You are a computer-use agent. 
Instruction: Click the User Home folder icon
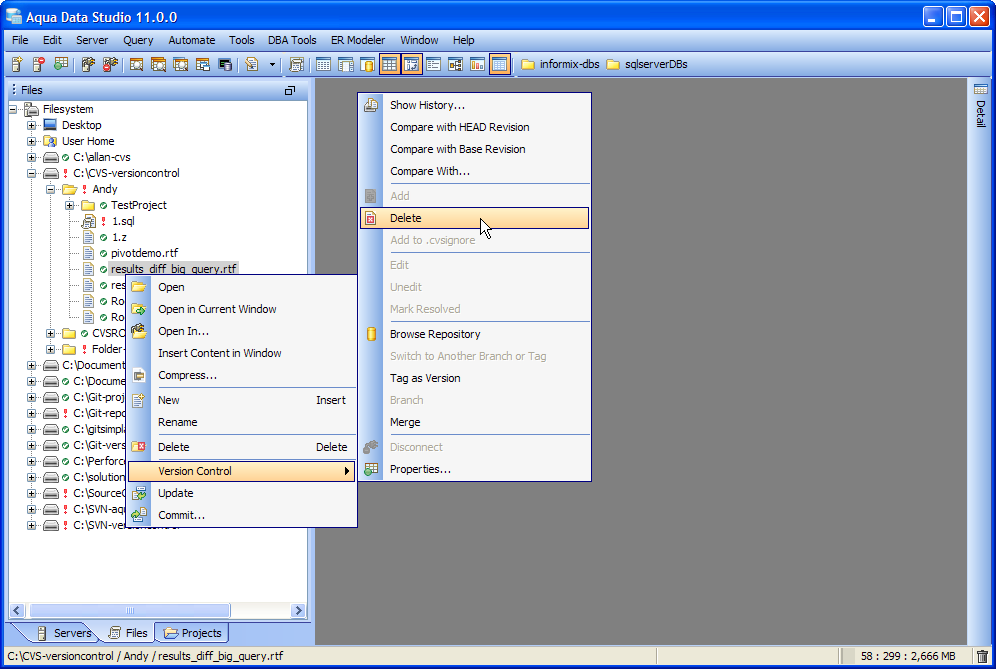[50, 141]
